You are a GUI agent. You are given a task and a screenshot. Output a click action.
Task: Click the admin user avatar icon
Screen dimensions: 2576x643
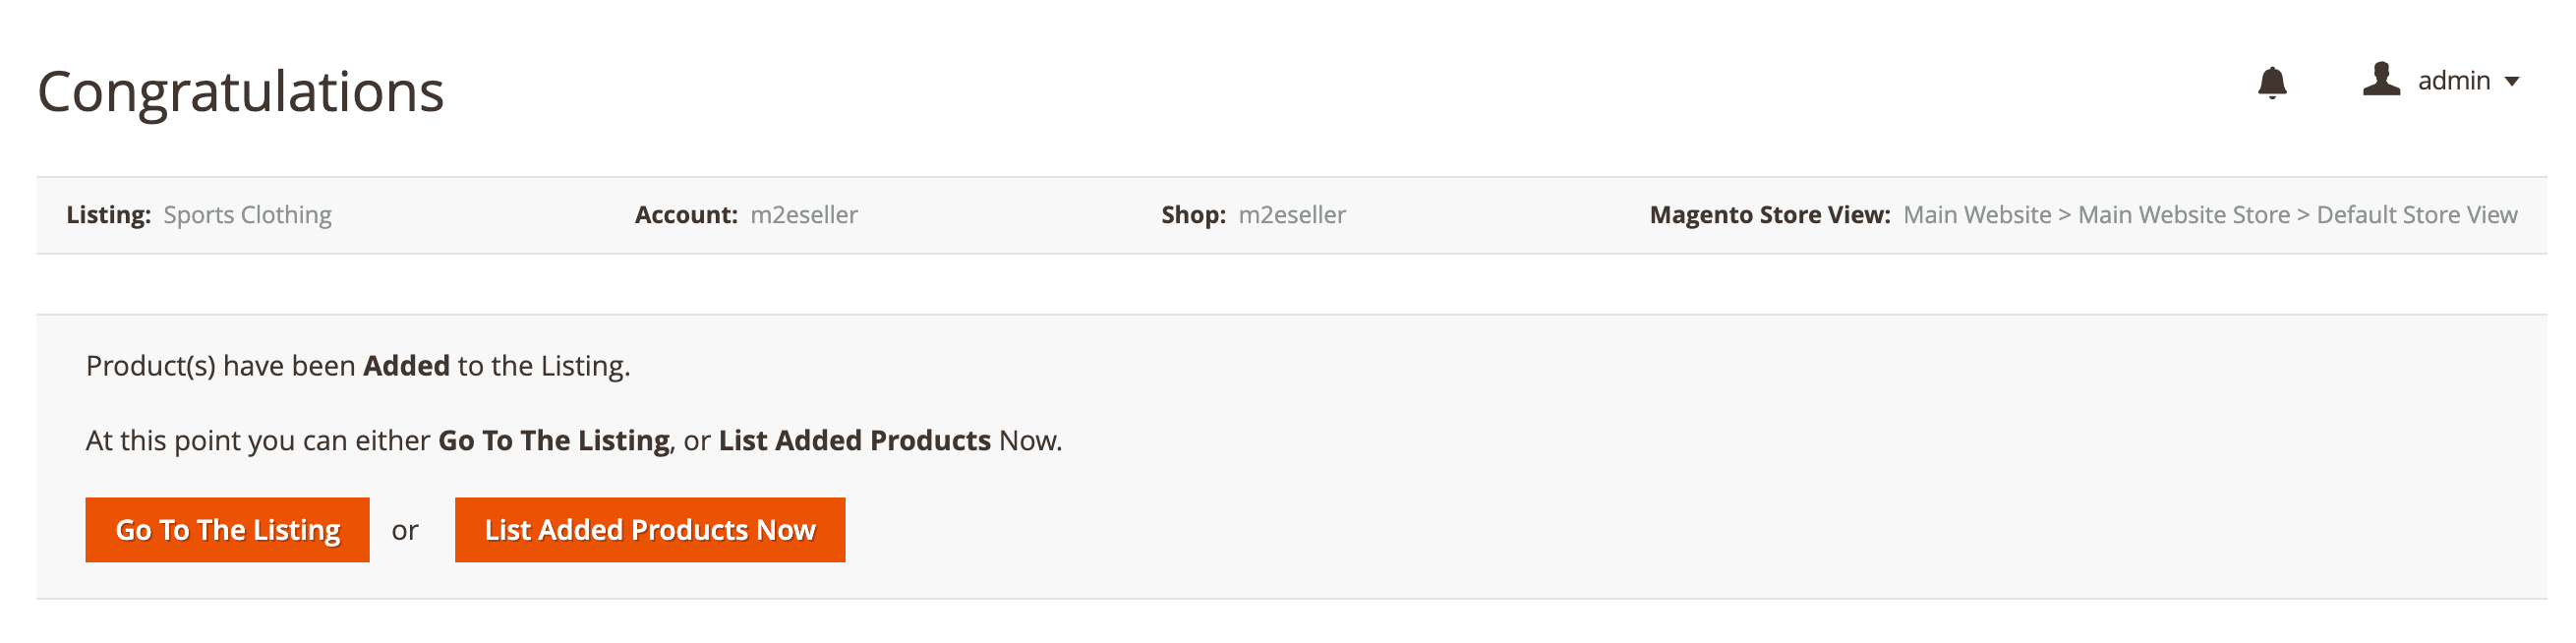coord(2381,79)
